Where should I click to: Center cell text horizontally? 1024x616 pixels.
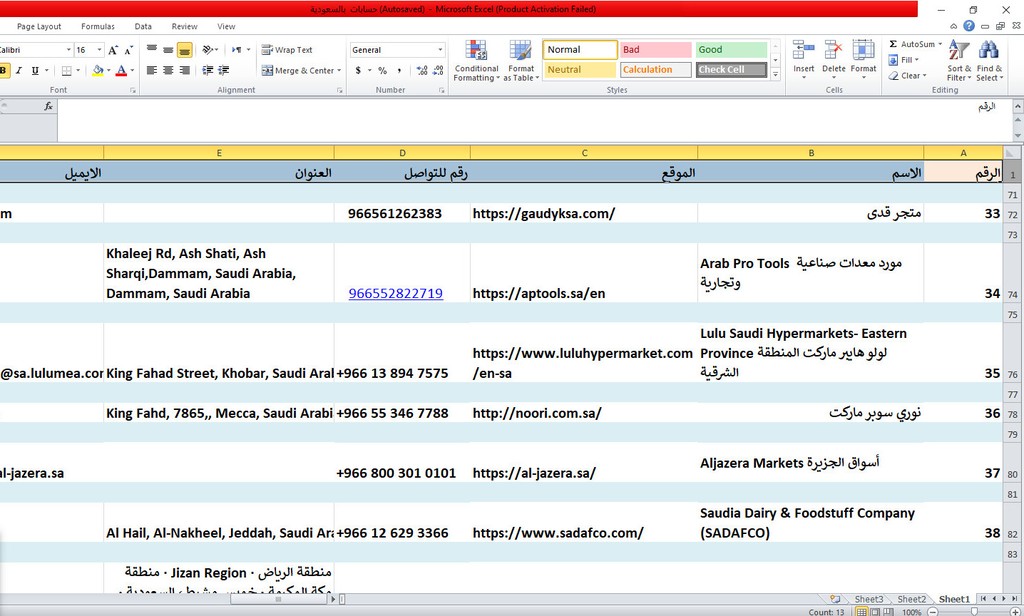tap(168, 71)
